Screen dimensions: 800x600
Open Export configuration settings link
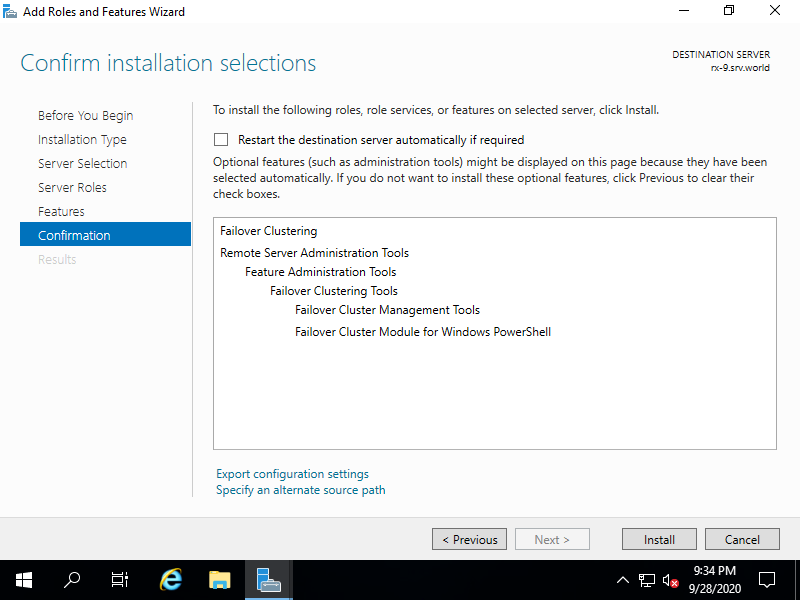coord(292,474)
